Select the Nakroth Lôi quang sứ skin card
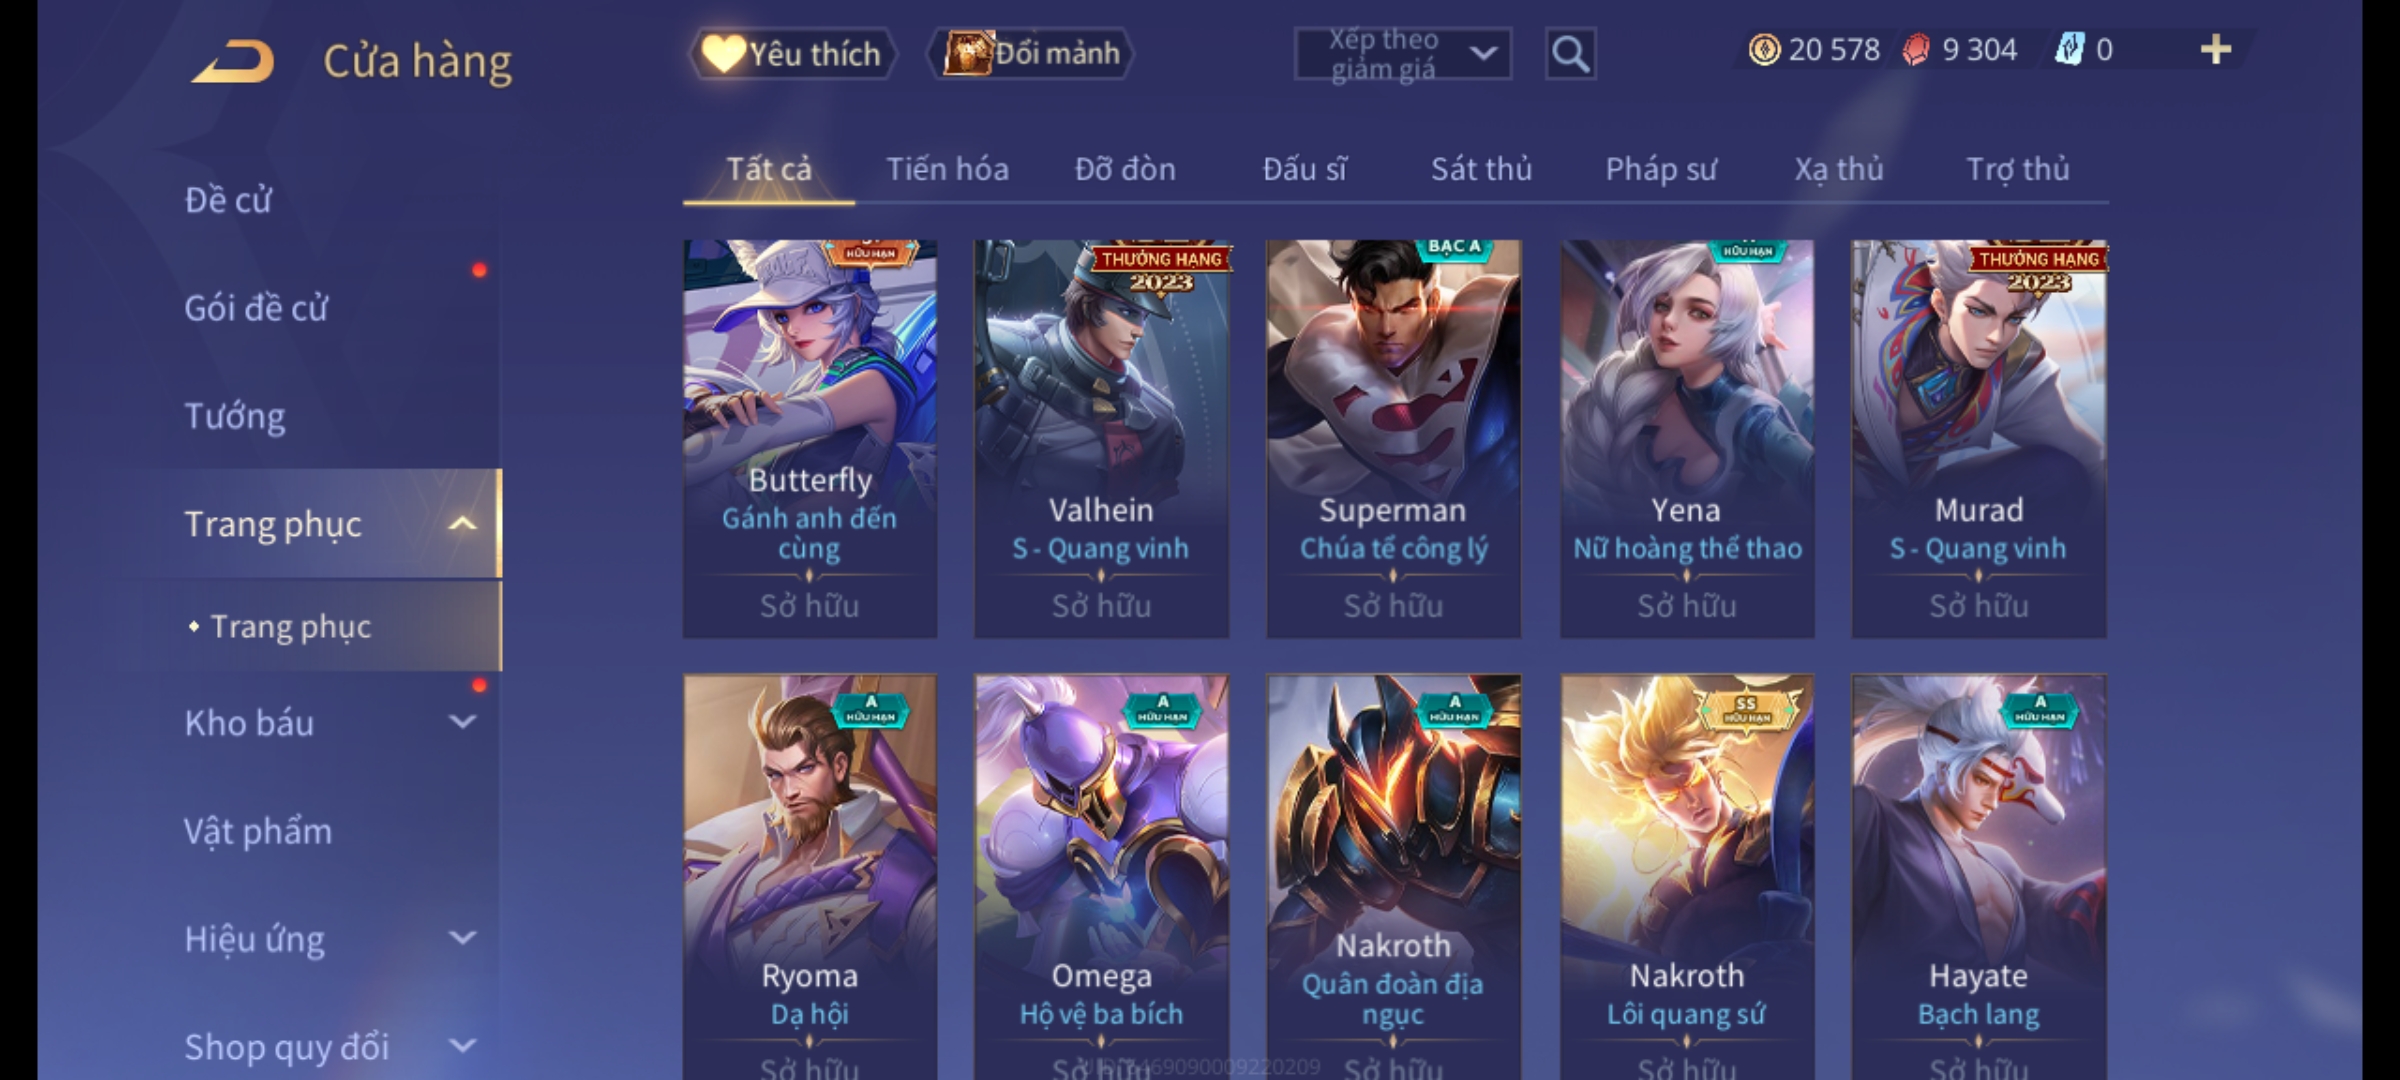2400x1080 pixels. [1687, 876]
